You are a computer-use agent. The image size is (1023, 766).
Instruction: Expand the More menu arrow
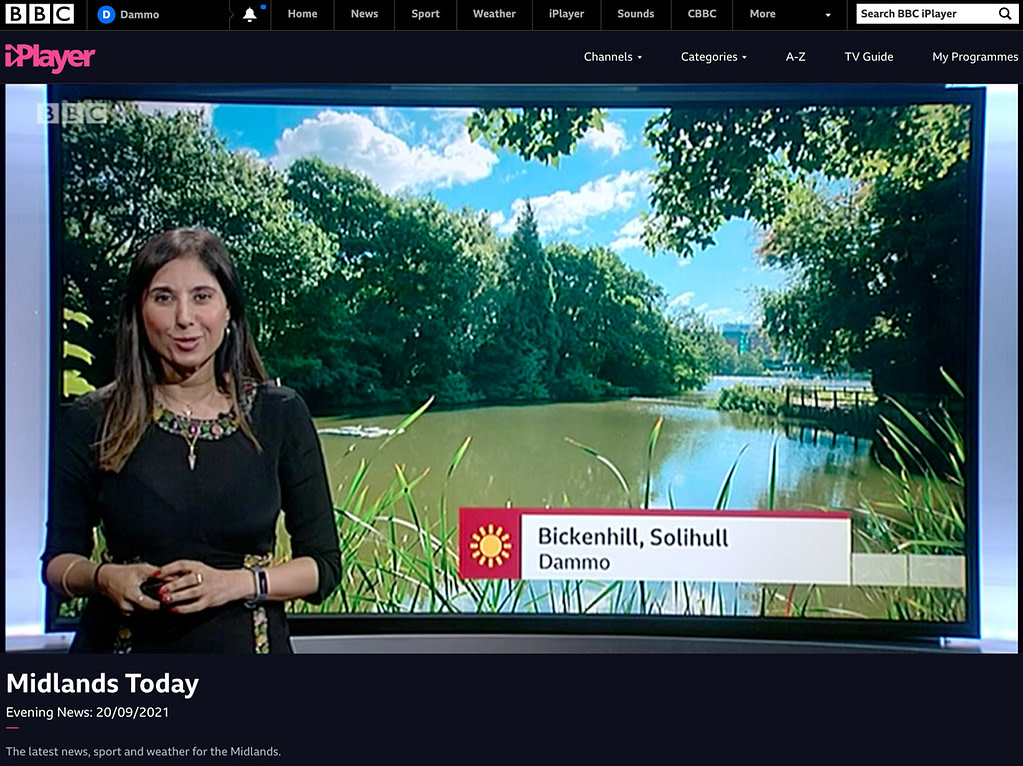pyautogui.click(x=828, y=15)
